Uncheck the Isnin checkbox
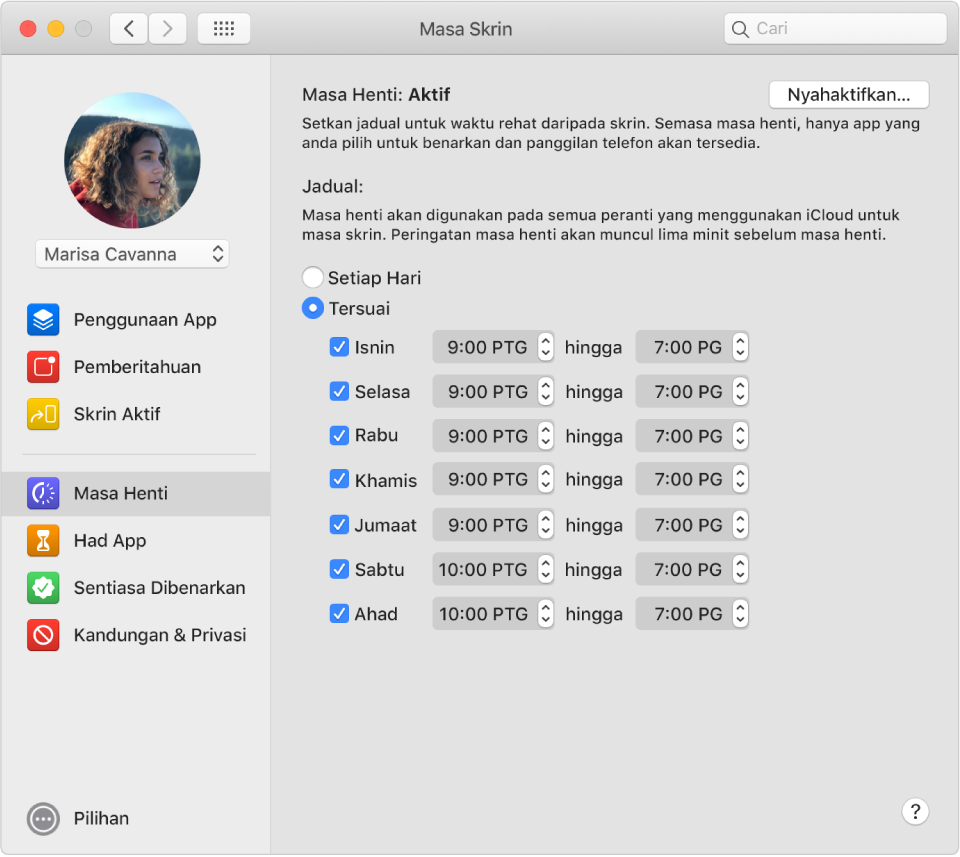 tap(339, 347)
